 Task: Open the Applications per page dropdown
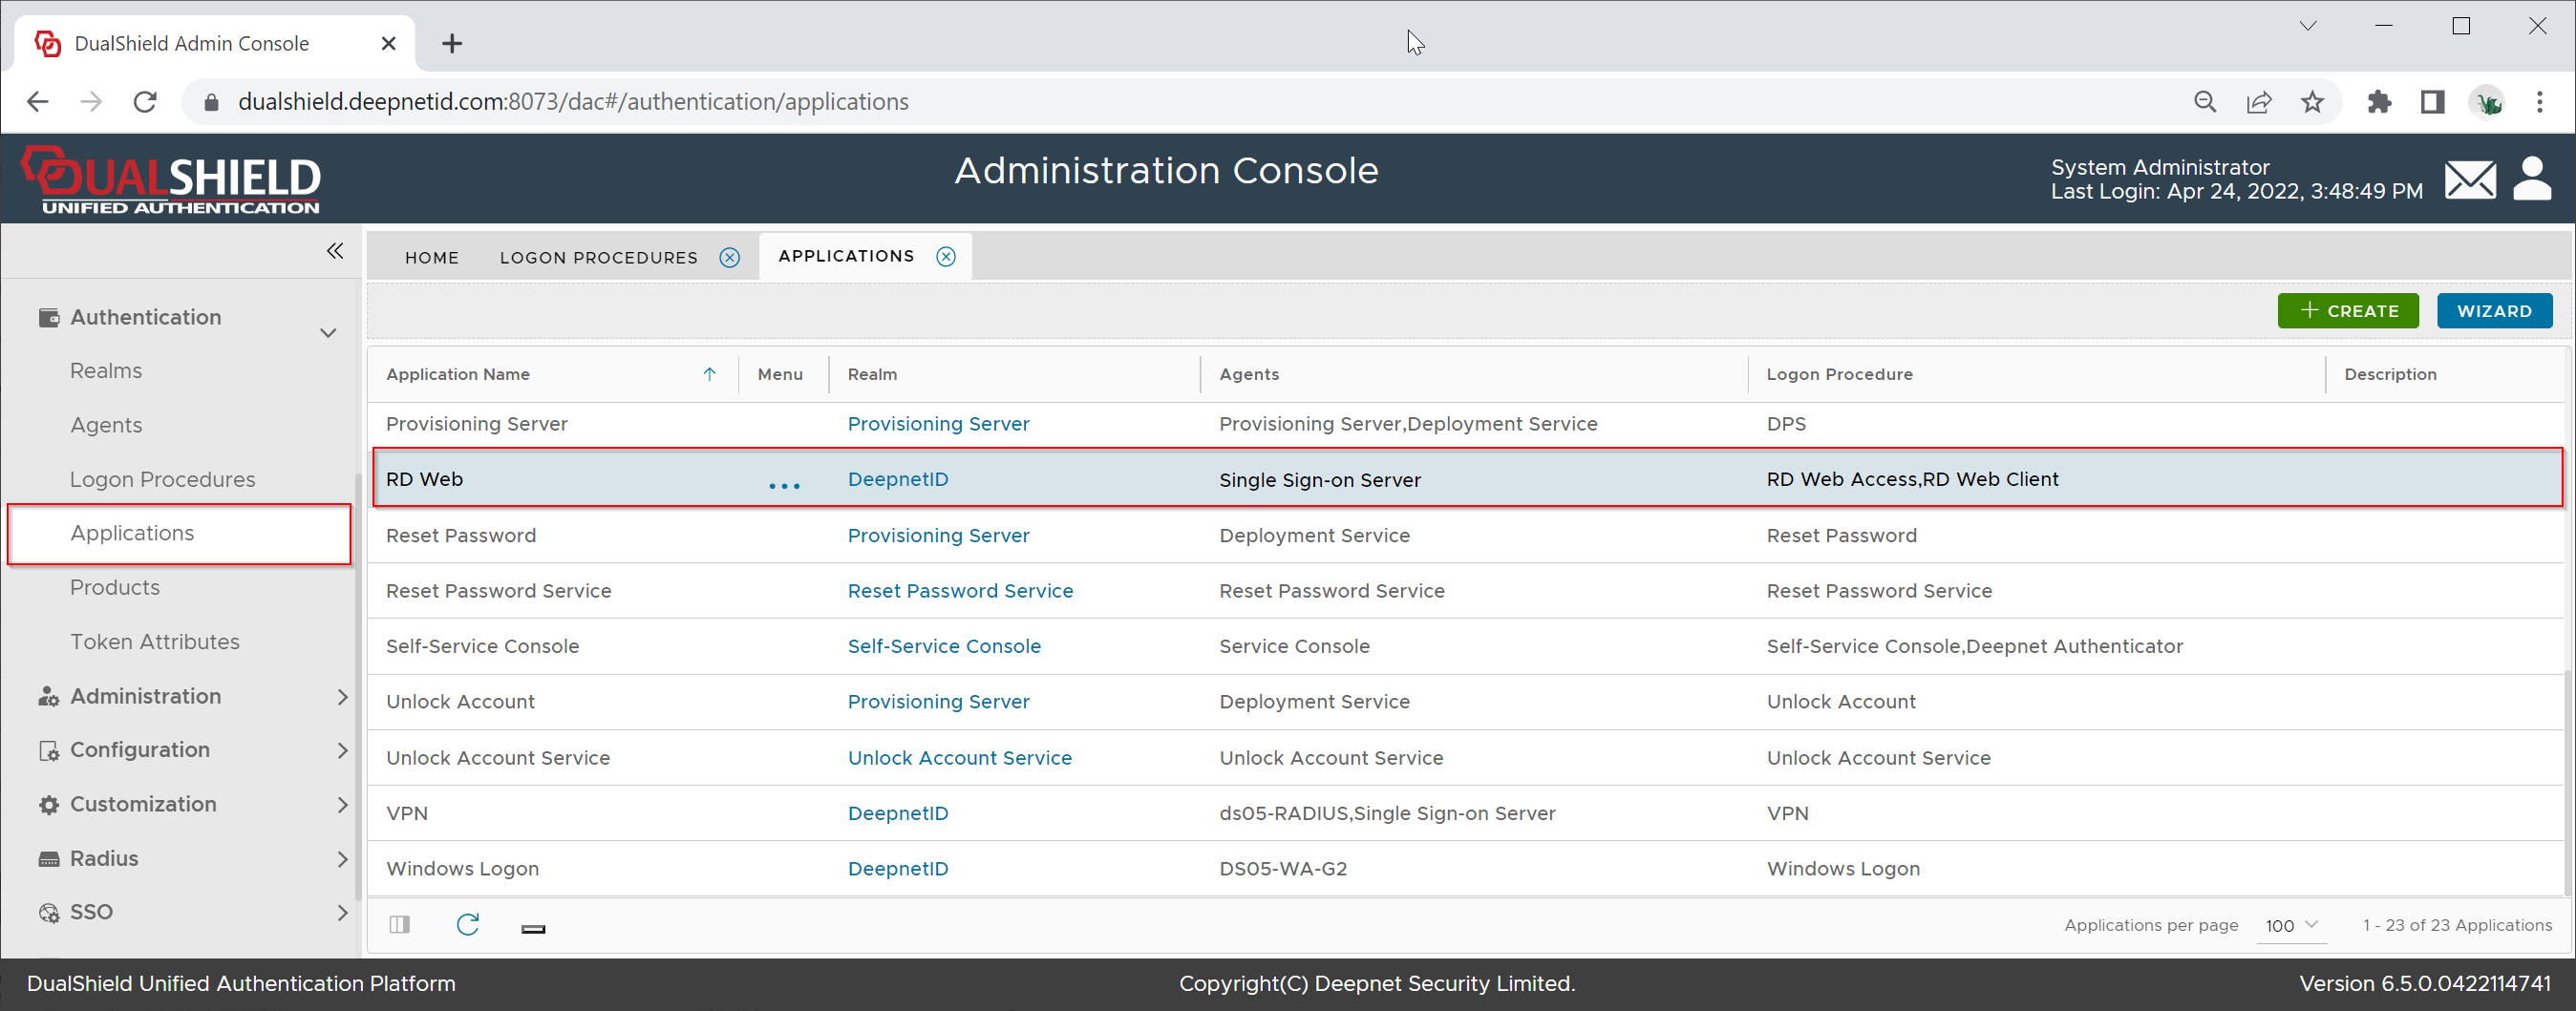click(2291, 925)
